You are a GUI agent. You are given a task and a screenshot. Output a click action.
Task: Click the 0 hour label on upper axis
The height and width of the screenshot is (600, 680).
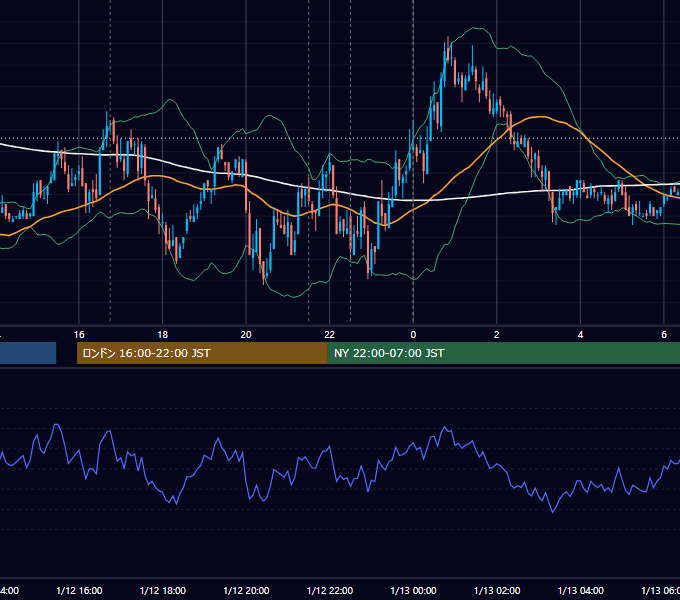(x=413, y=335)
